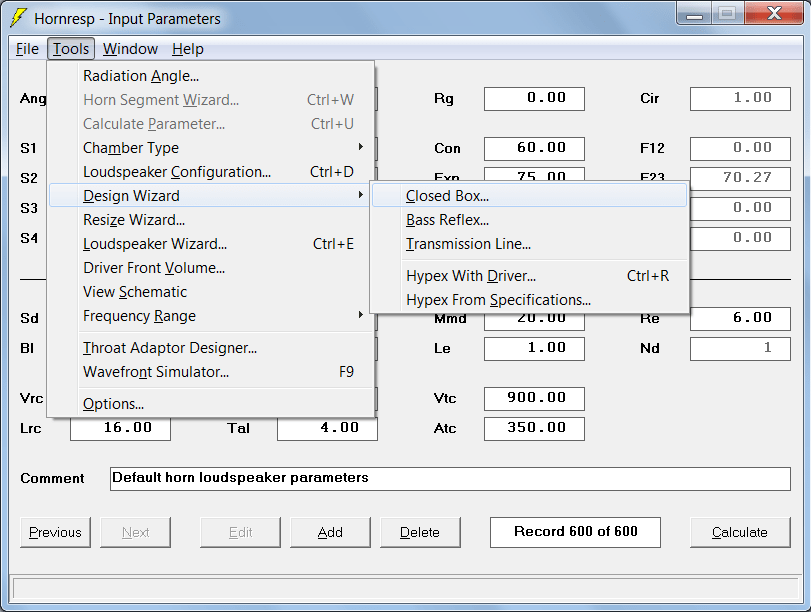Expand the Frequency Range submenu

211,316
